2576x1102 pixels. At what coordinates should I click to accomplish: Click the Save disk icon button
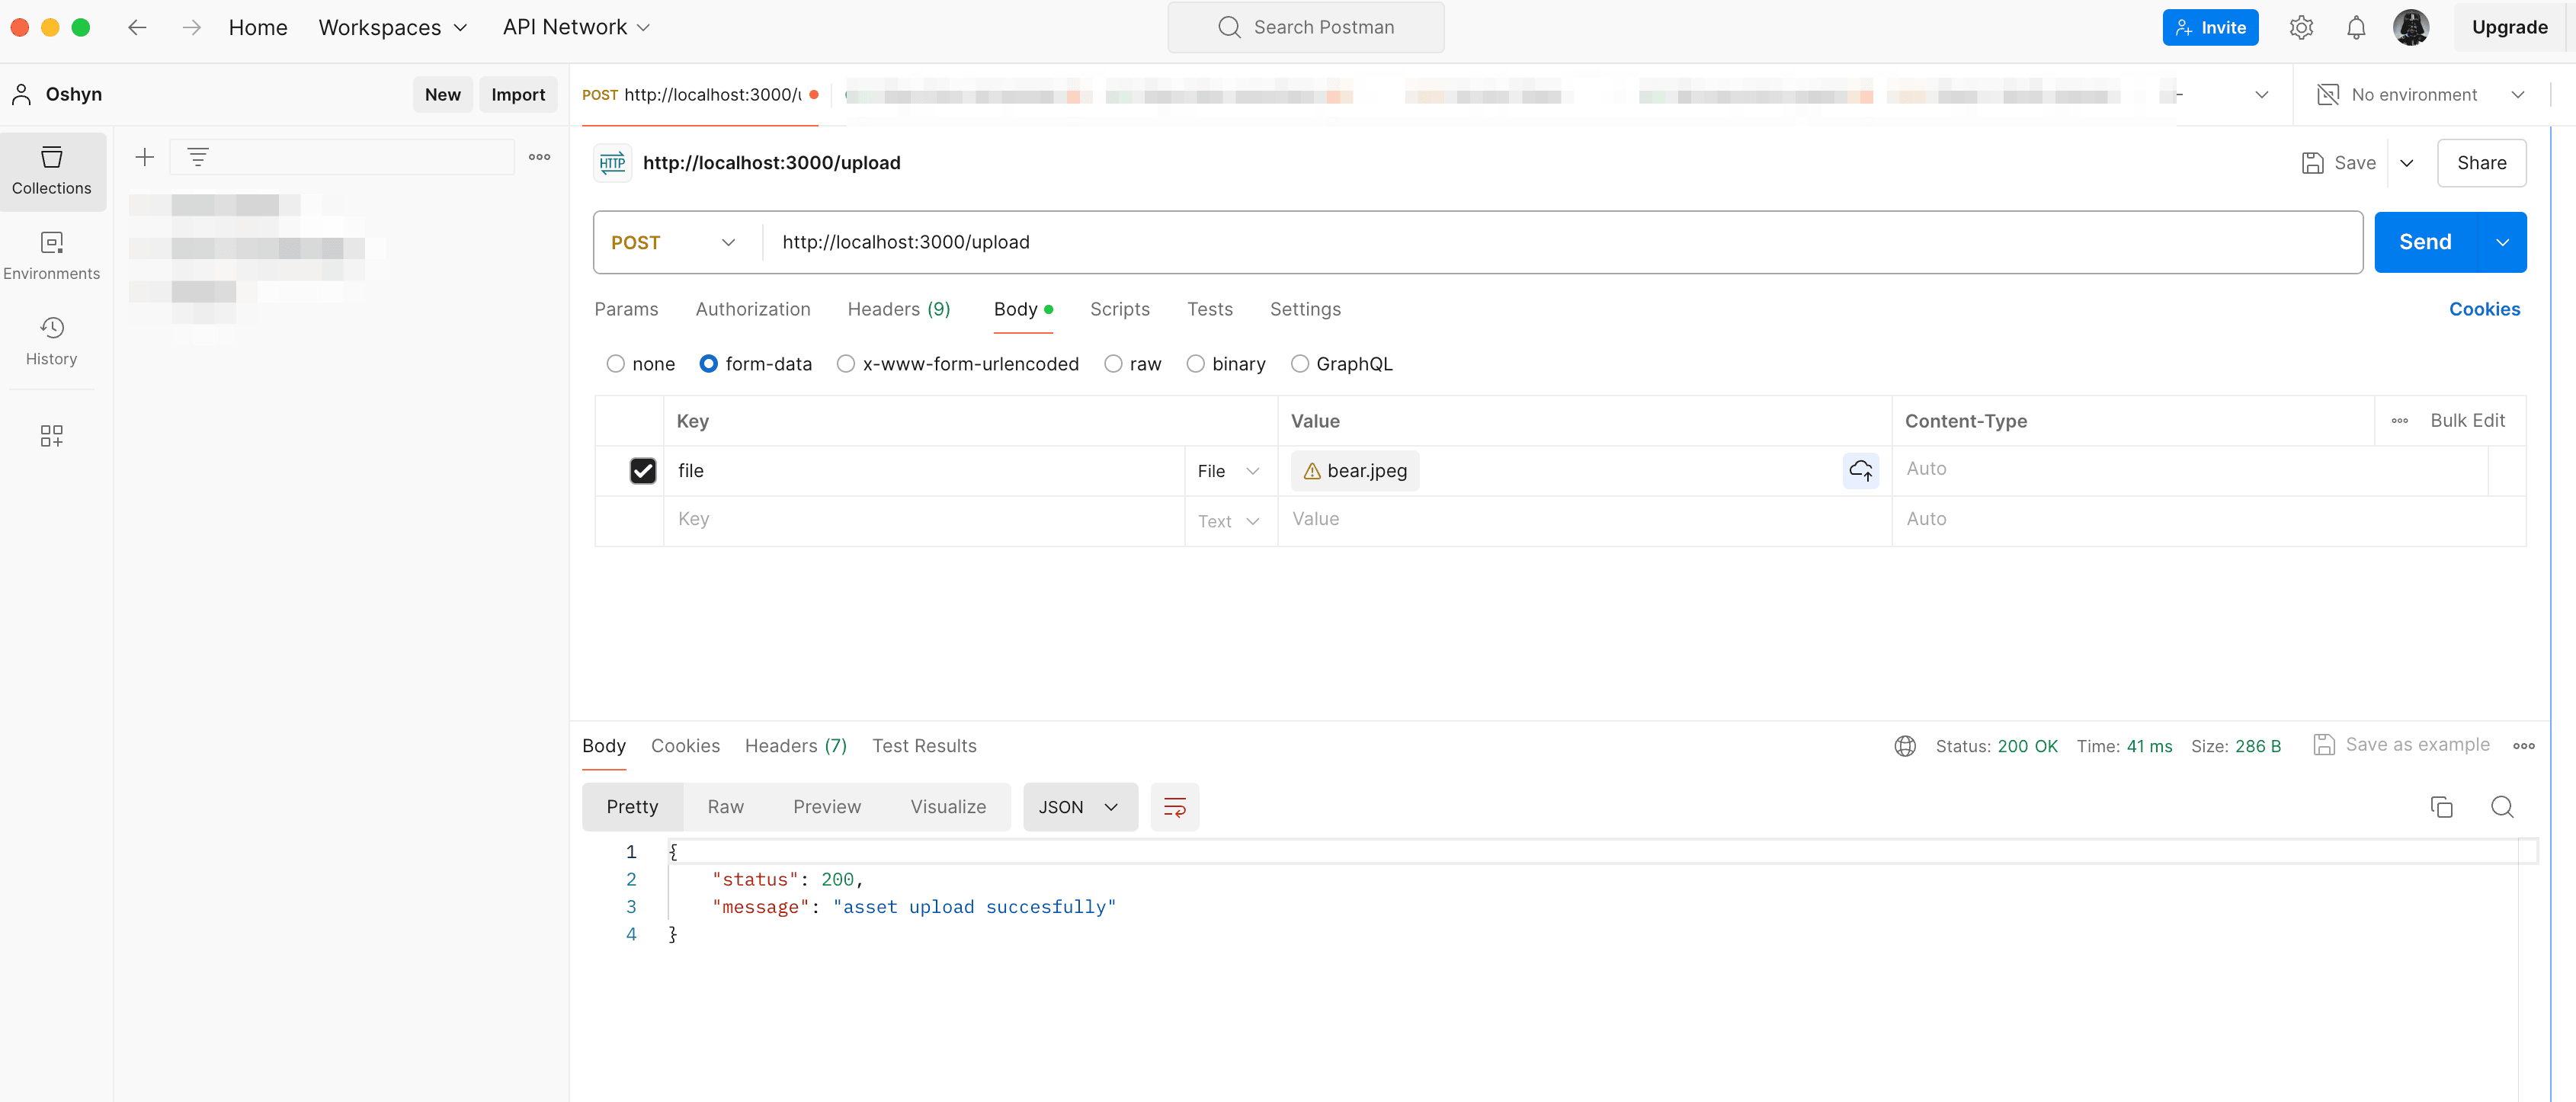[2338, 163]
